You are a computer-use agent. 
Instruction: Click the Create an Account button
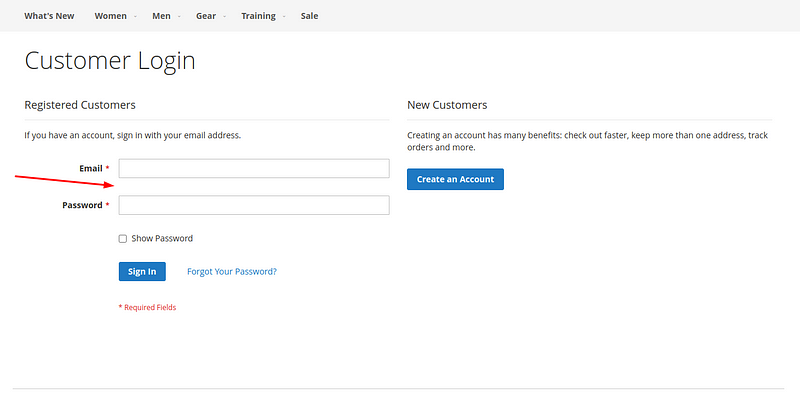(x=455, y=179)
